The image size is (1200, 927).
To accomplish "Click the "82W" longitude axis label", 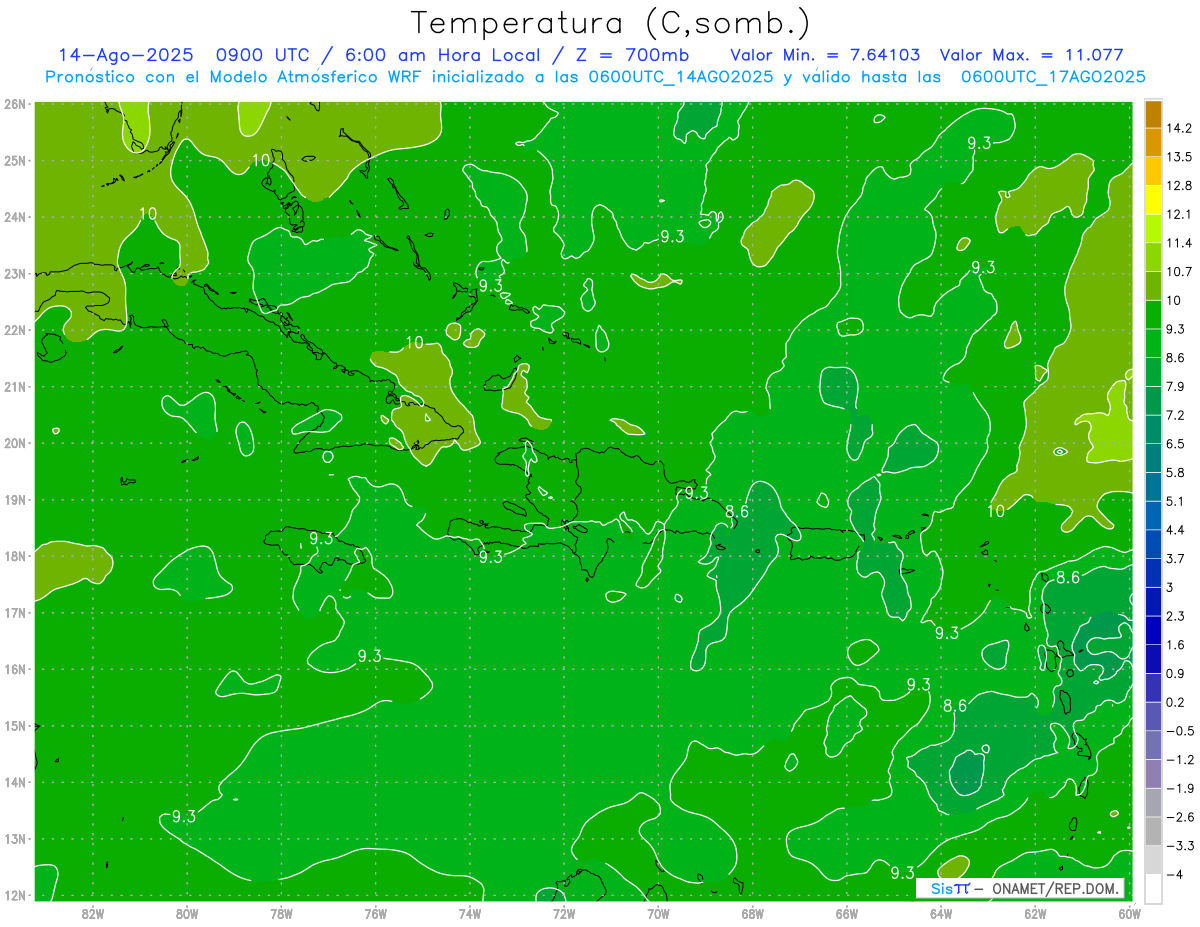I will click(93, 913).
